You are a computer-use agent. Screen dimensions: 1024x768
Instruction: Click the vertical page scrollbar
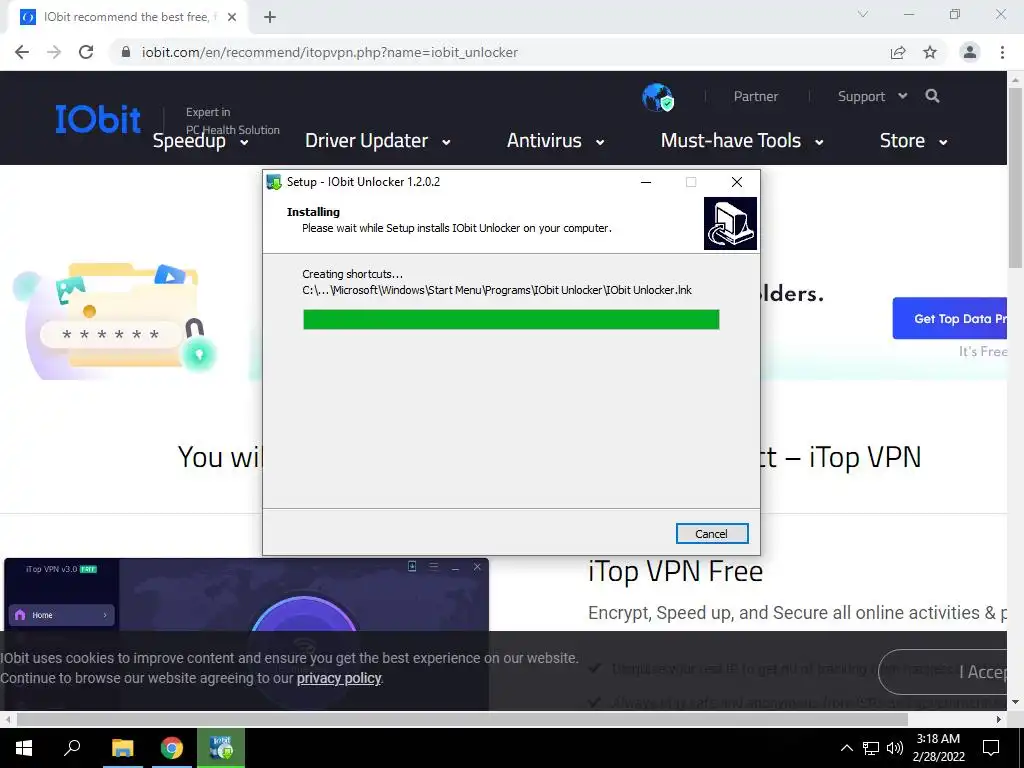tap(1016, 178)
